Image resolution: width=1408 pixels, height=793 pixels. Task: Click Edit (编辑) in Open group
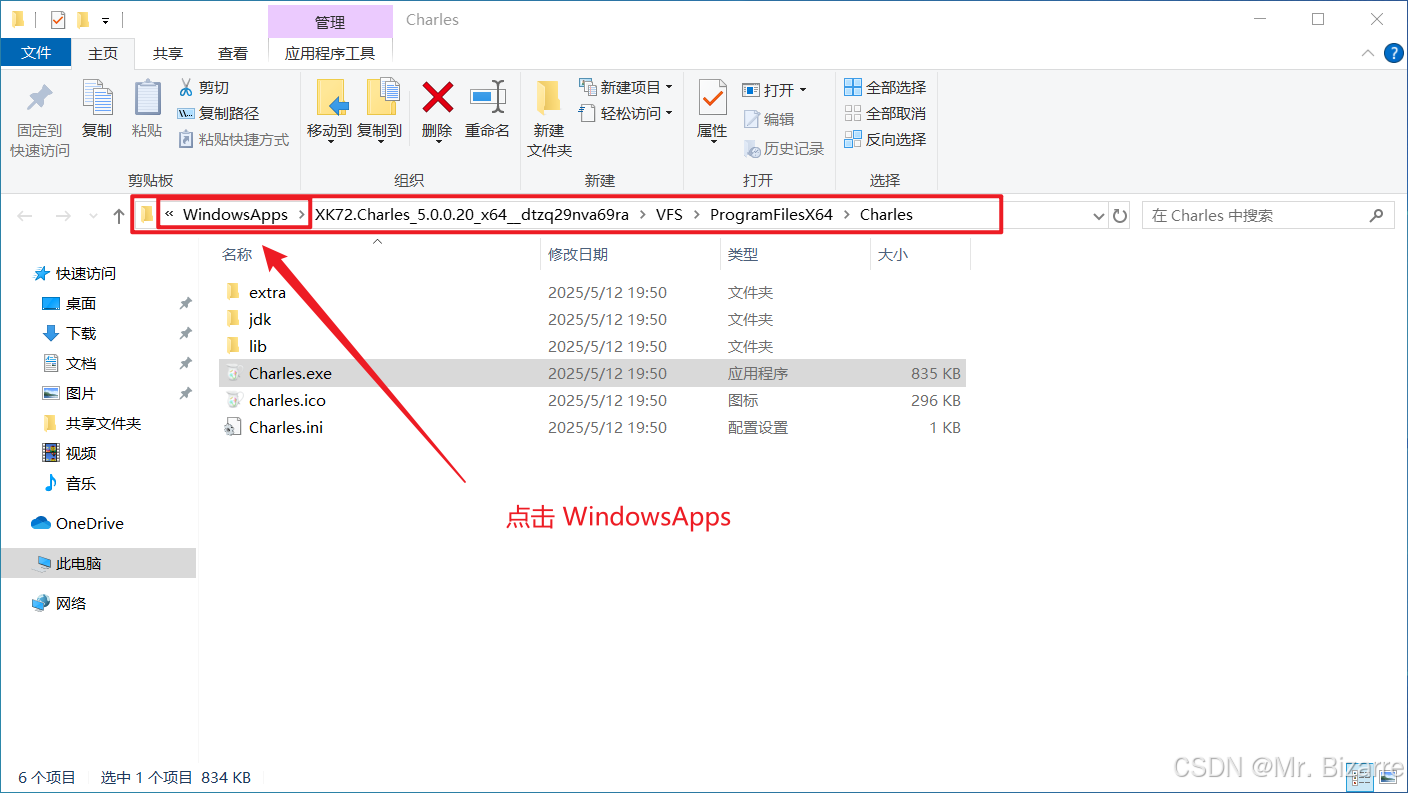point(769,119)
